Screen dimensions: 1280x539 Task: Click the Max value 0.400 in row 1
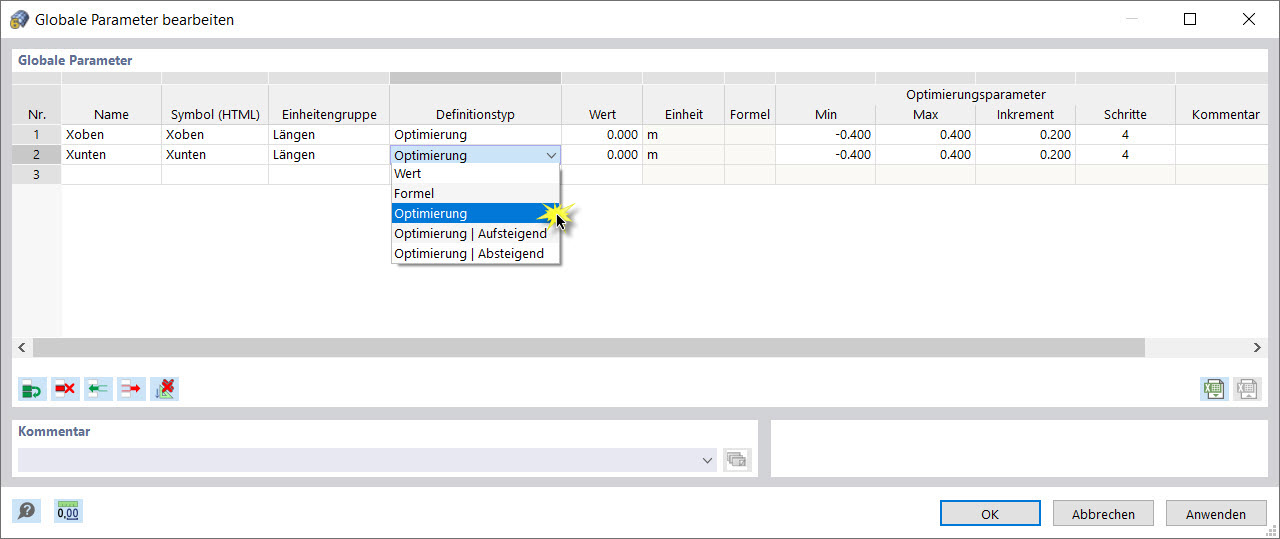pyautogui.click(x=926, y=135)
